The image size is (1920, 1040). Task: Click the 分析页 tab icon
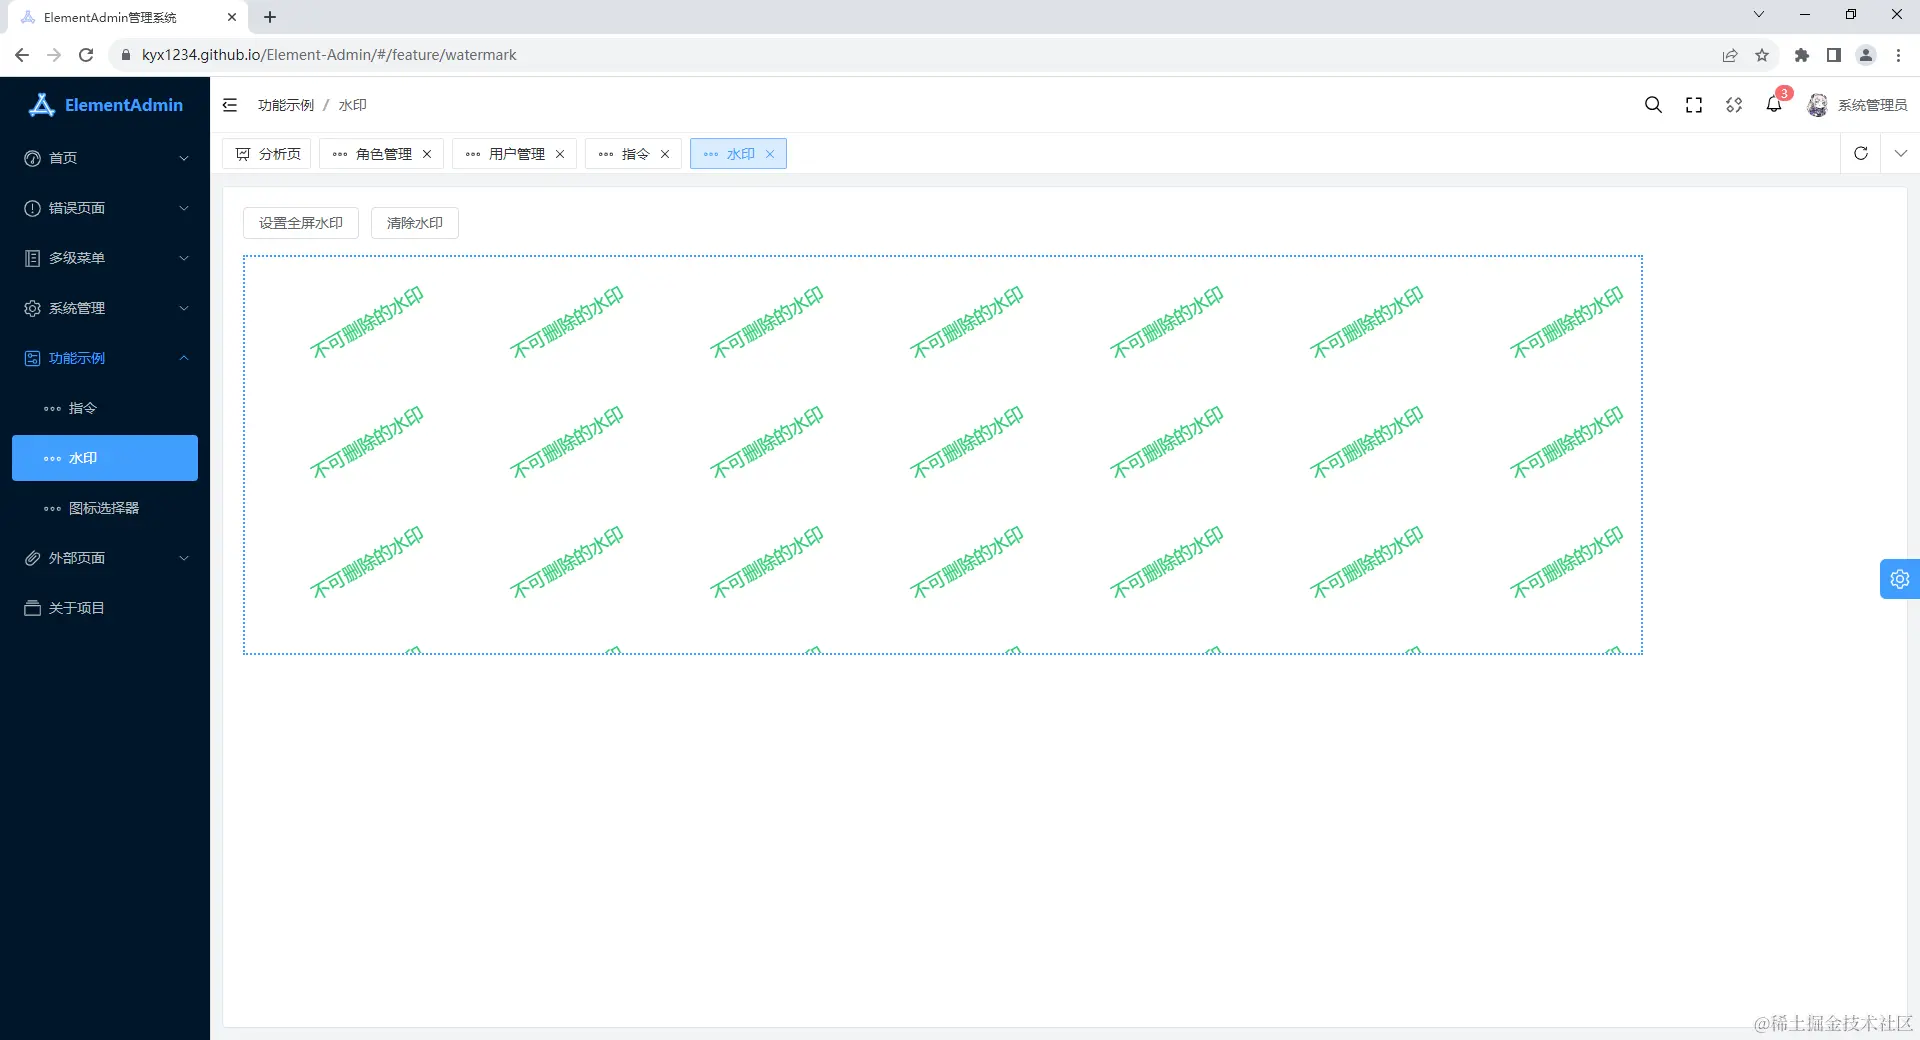pos(243,154)
